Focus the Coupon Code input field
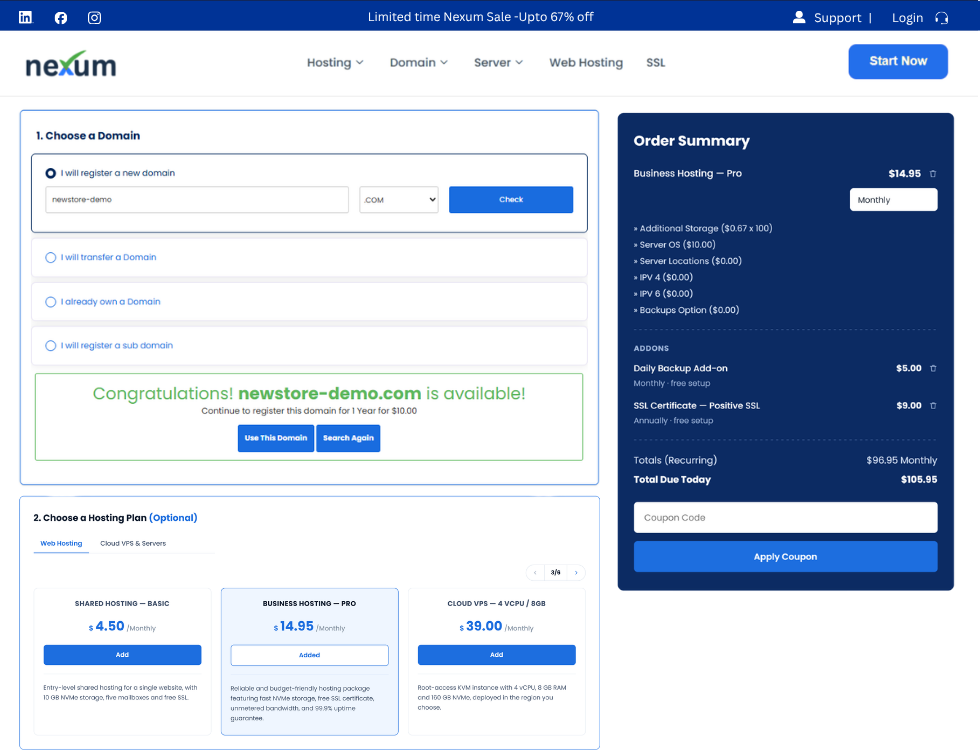The height and width of the screenshot is (750, 980). click(x=786, y=518)
